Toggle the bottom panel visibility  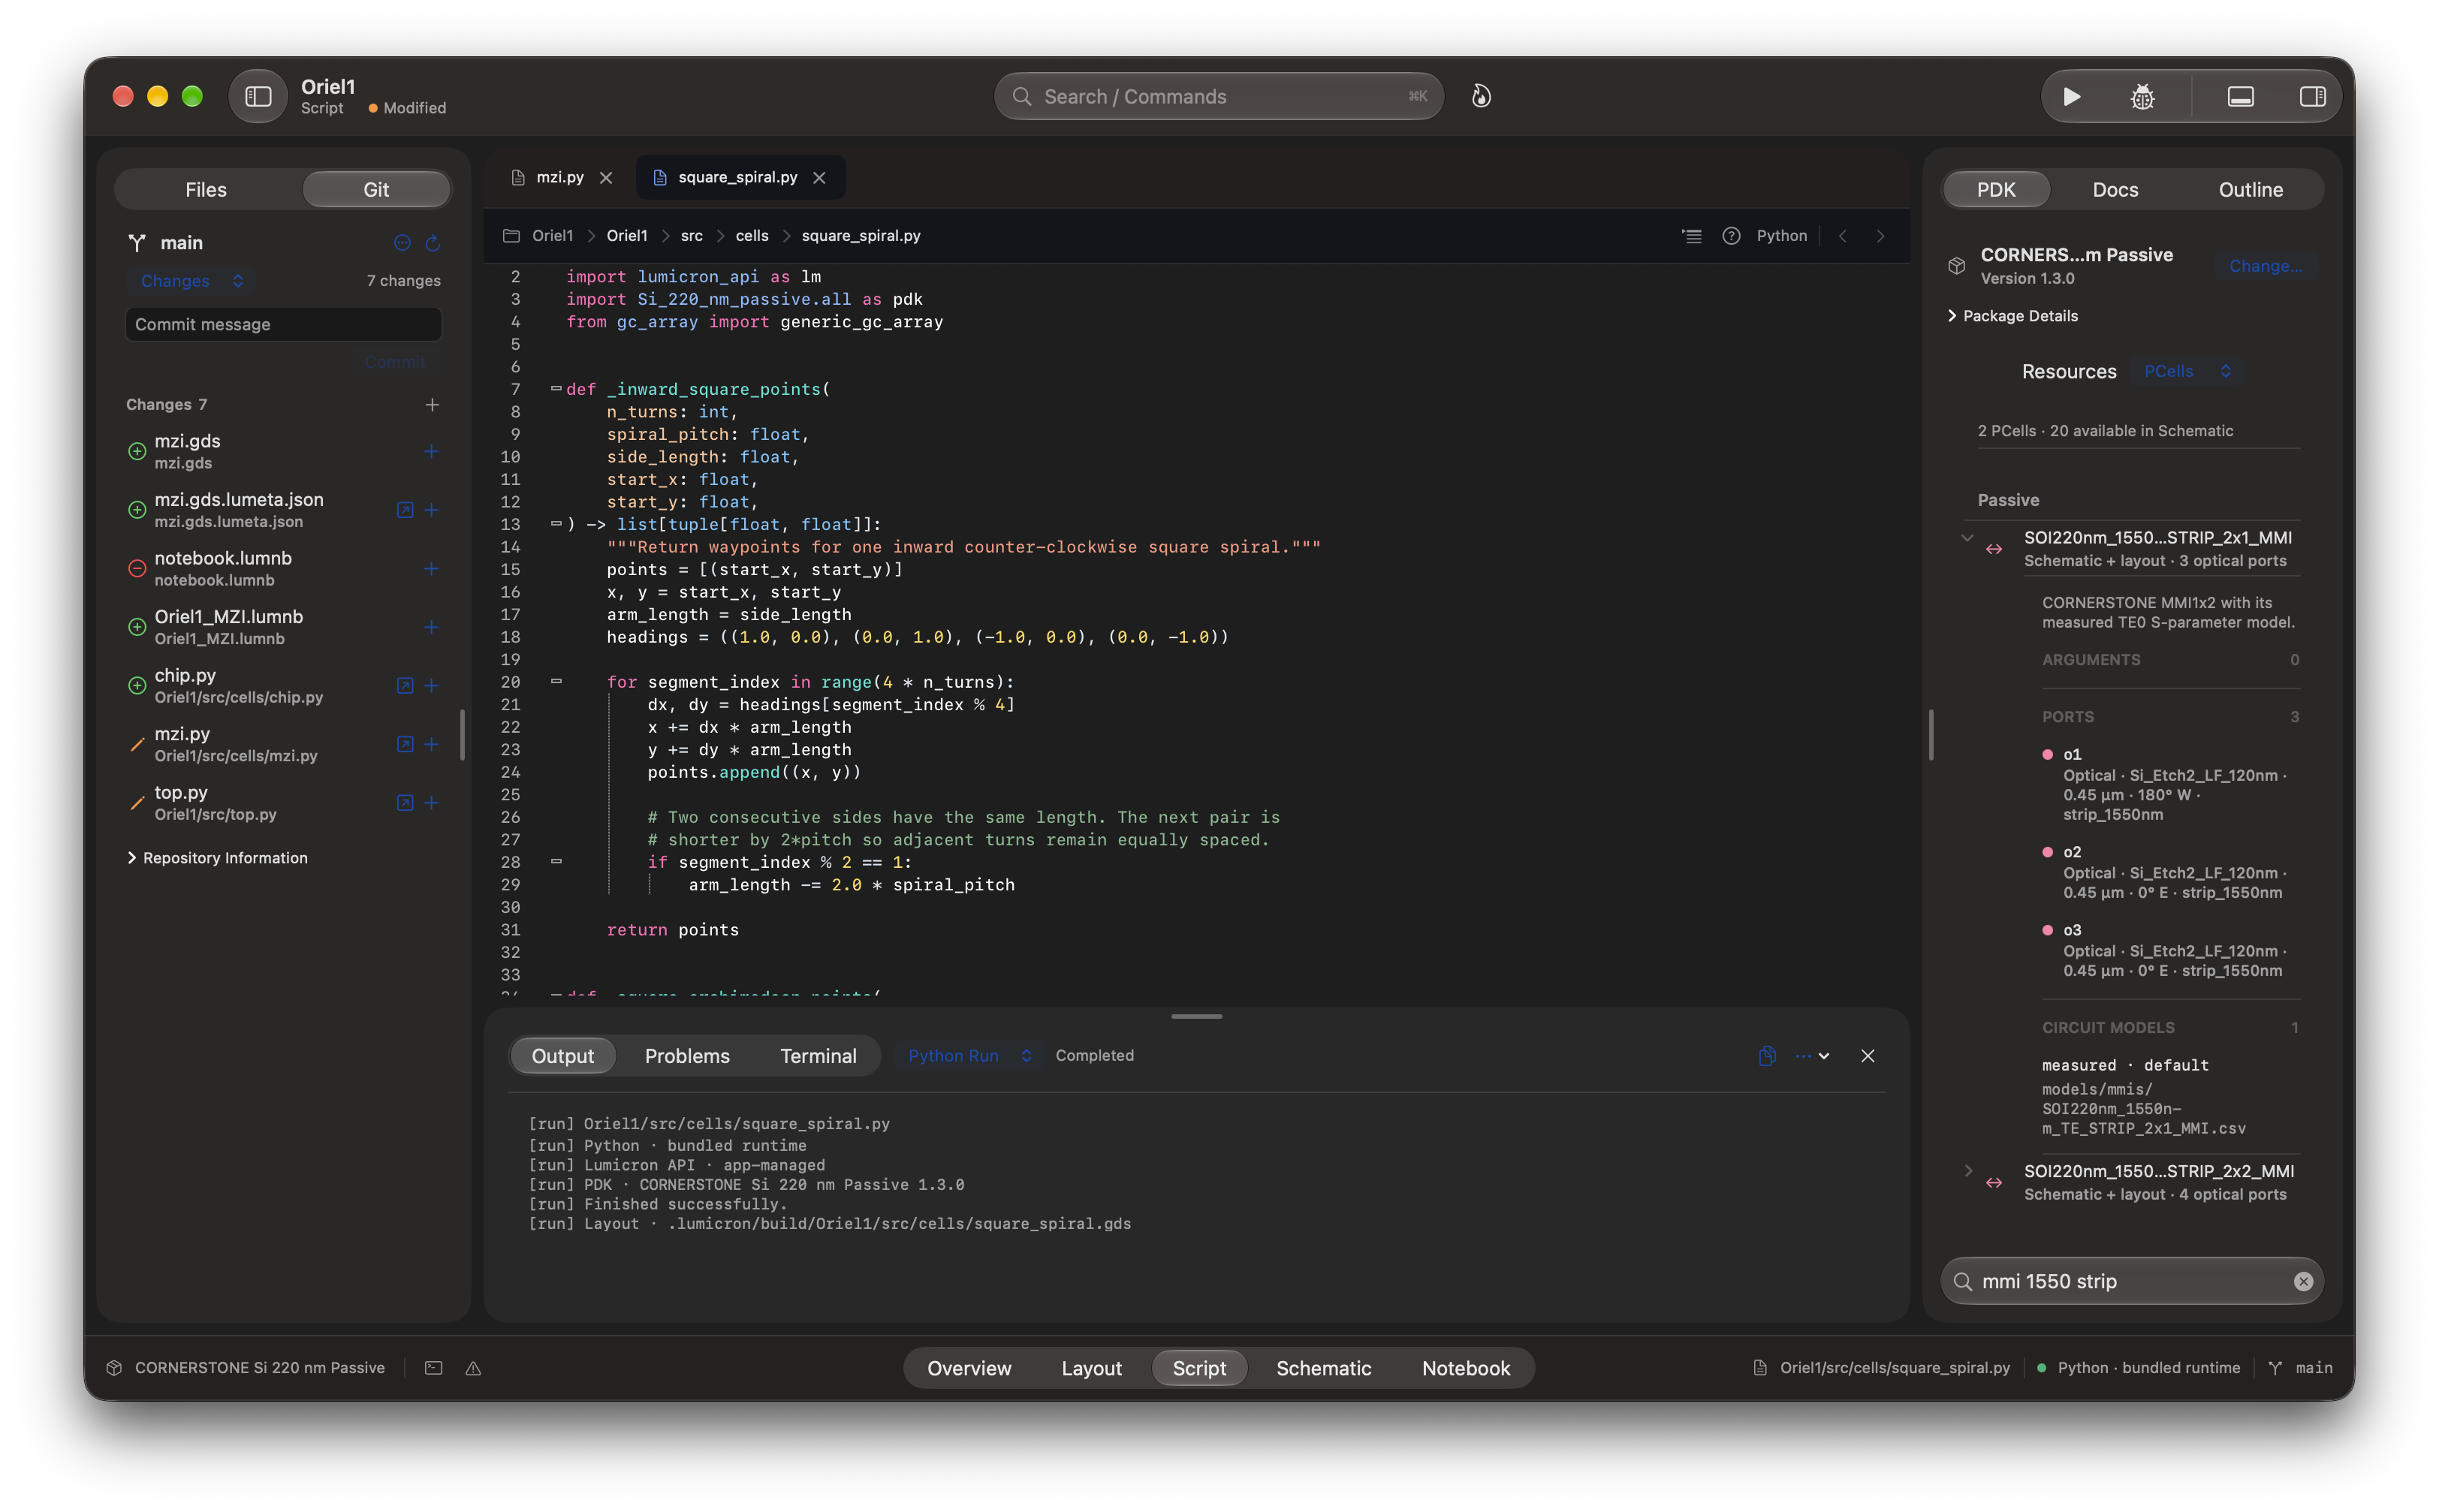coord(2240,96)
